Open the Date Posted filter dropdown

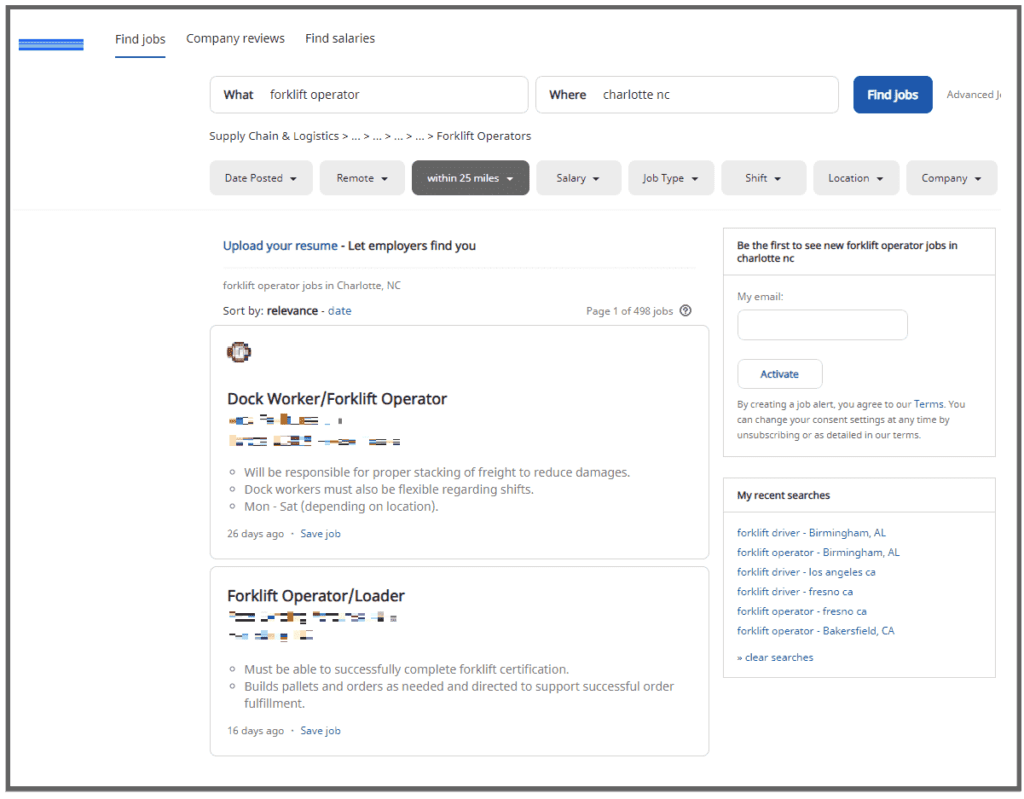261,178
